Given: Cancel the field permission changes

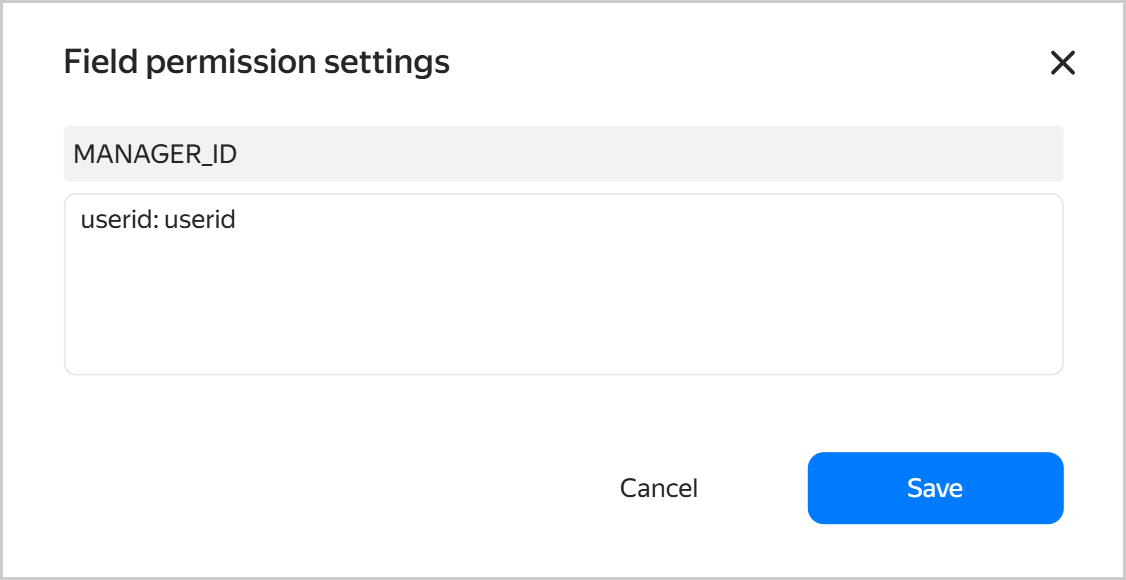Looking at the screenshot, I should [659, 488].
